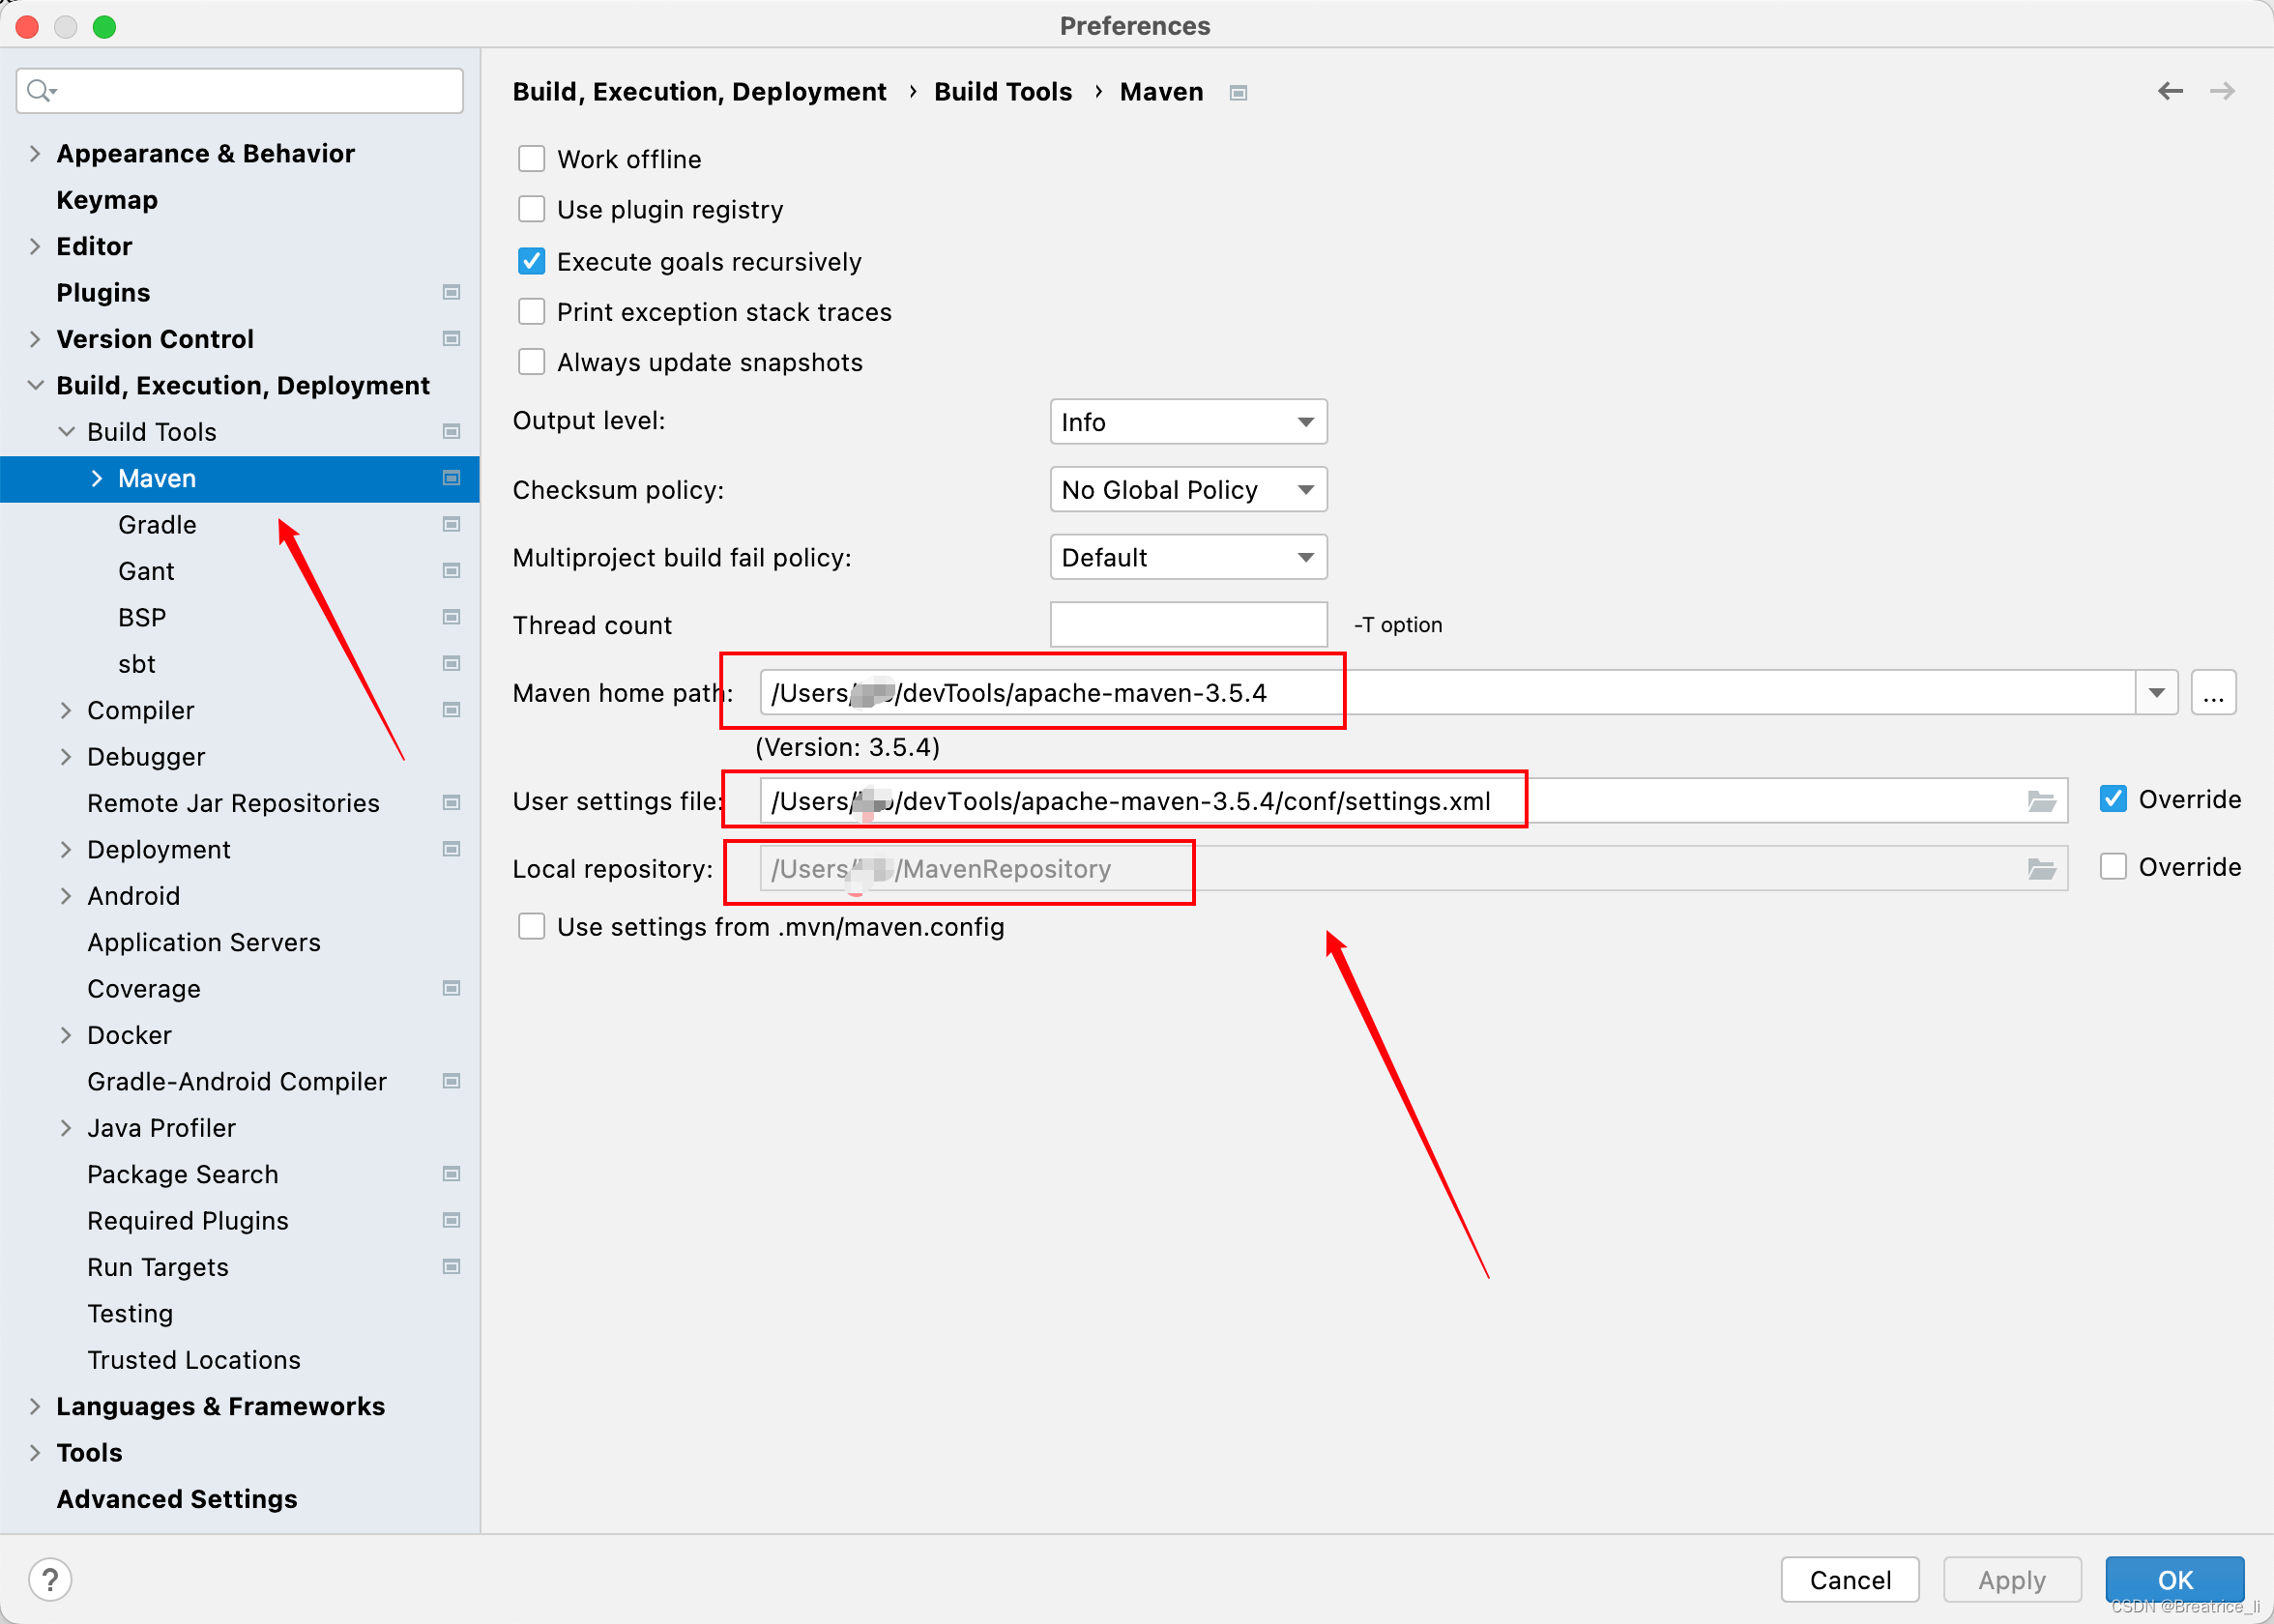2274x1624 pixels.
Task: Select Gradle in the Build Tools list
Action: click(157, 525)
